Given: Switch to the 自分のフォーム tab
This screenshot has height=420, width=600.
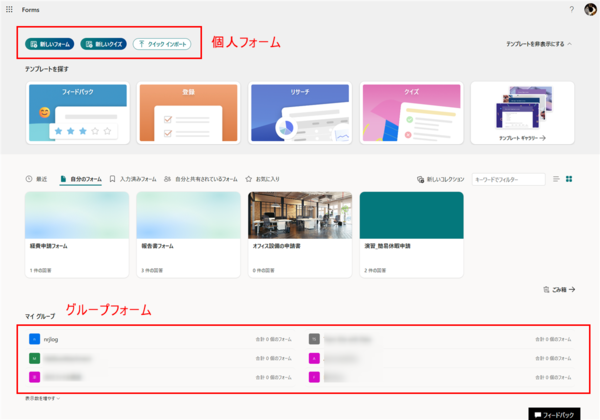Looking at the screenshot, I should 81,179.
